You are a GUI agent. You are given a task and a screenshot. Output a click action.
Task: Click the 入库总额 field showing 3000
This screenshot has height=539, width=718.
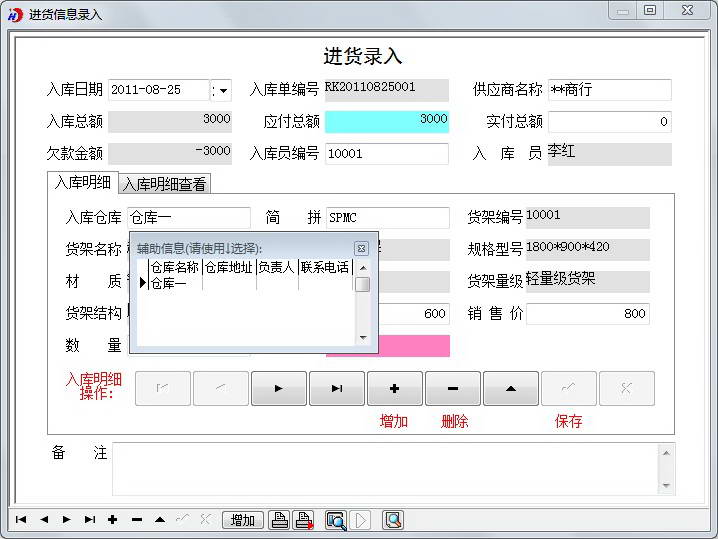170,122
